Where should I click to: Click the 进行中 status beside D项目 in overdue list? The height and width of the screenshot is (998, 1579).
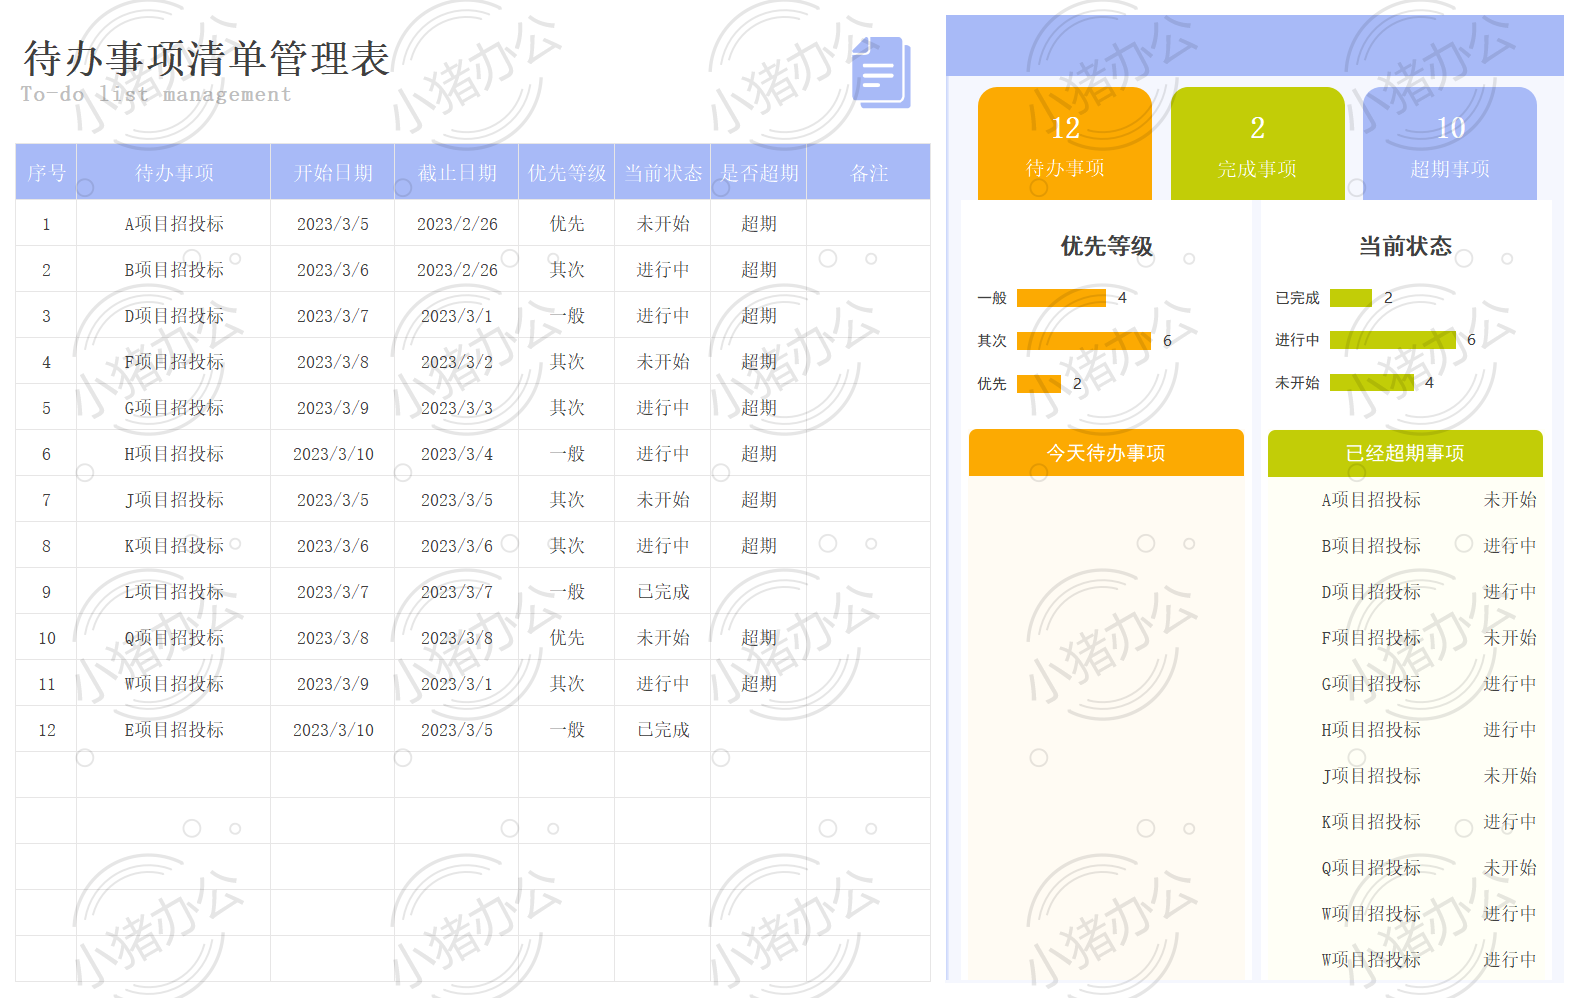click(1510, 592)
